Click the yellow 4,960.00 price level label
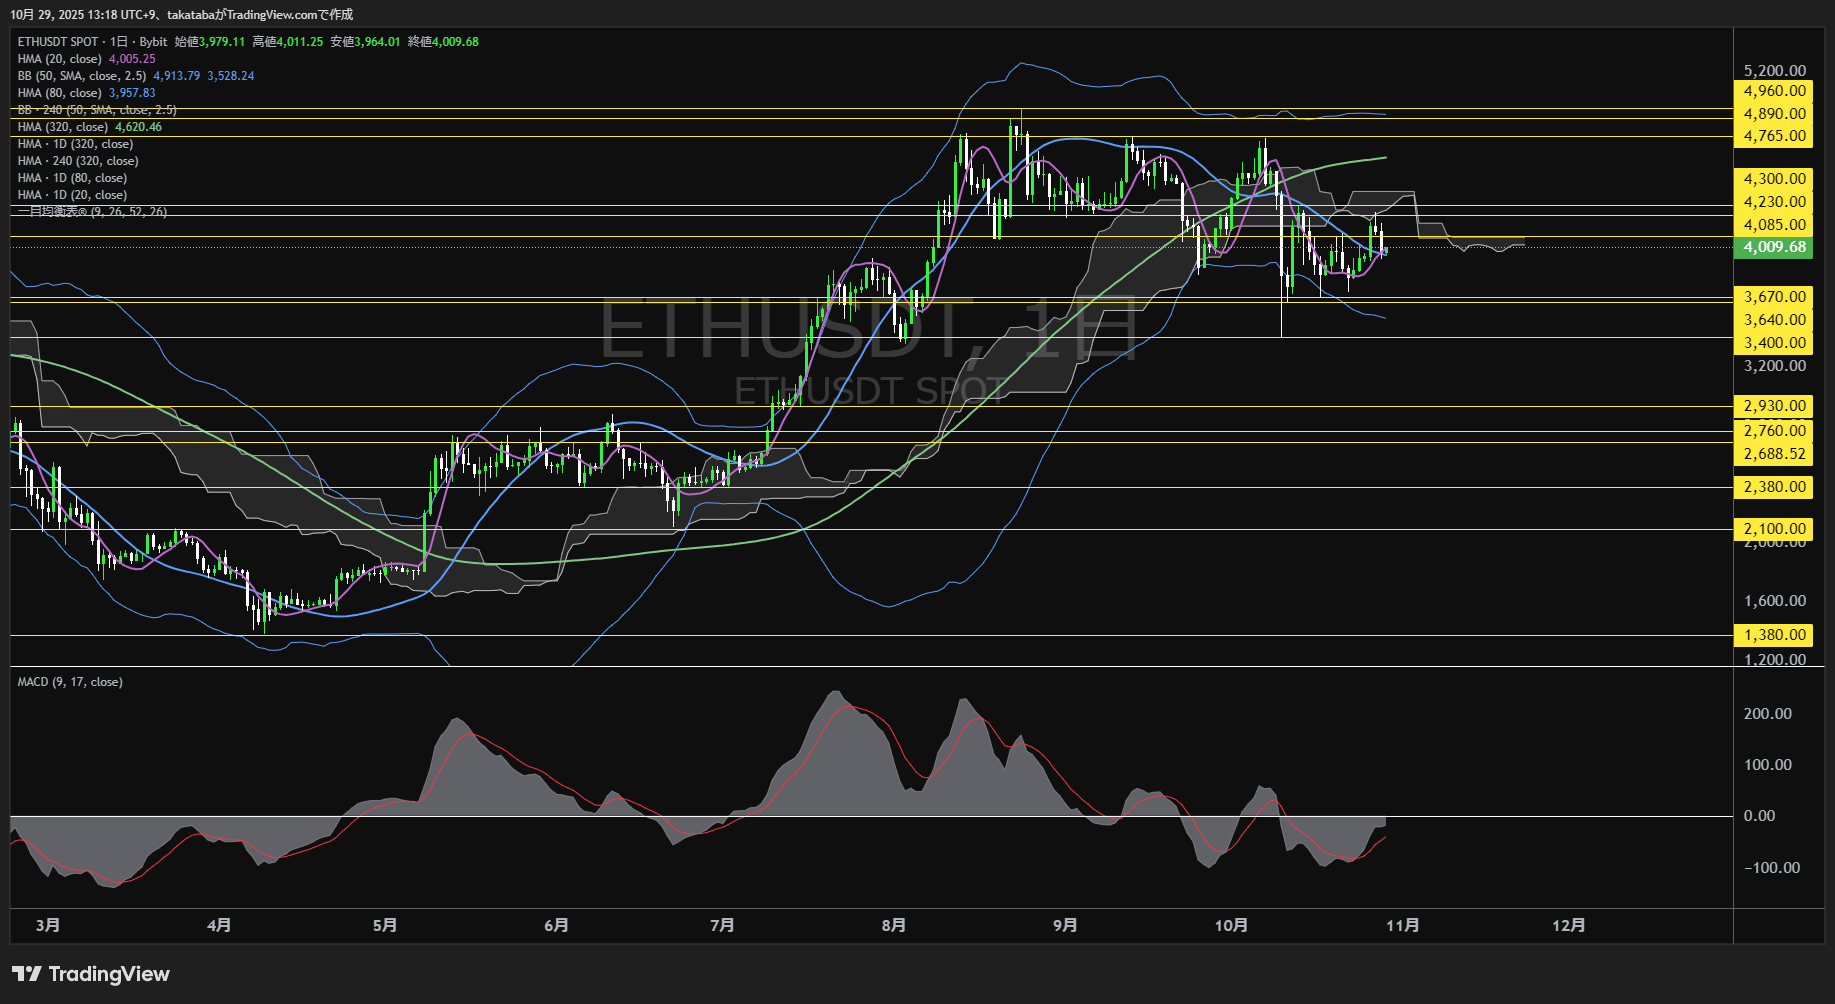 [1773, 90]
